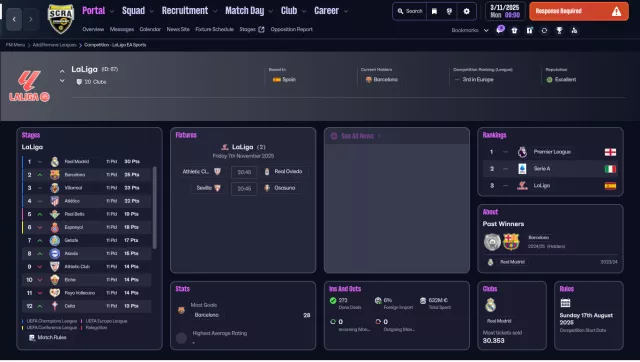
Task: Click Osasuna in Fixtures
Action: (284, 188)
